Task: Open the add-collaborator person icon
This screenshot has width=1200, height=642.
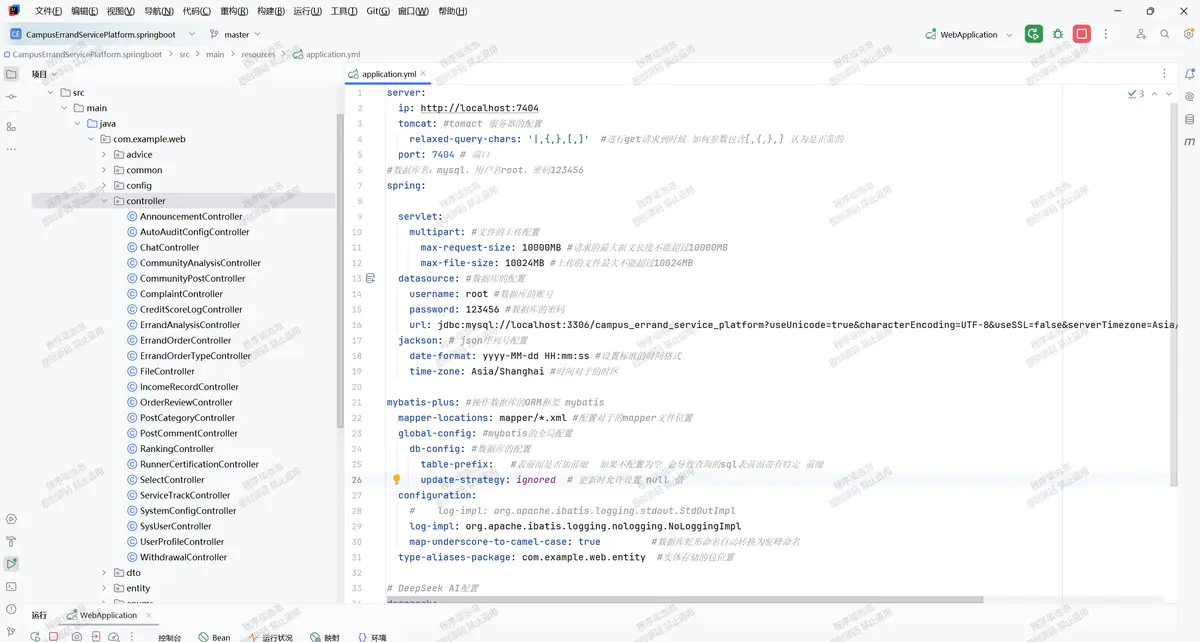Action: tap(1141, 34)
